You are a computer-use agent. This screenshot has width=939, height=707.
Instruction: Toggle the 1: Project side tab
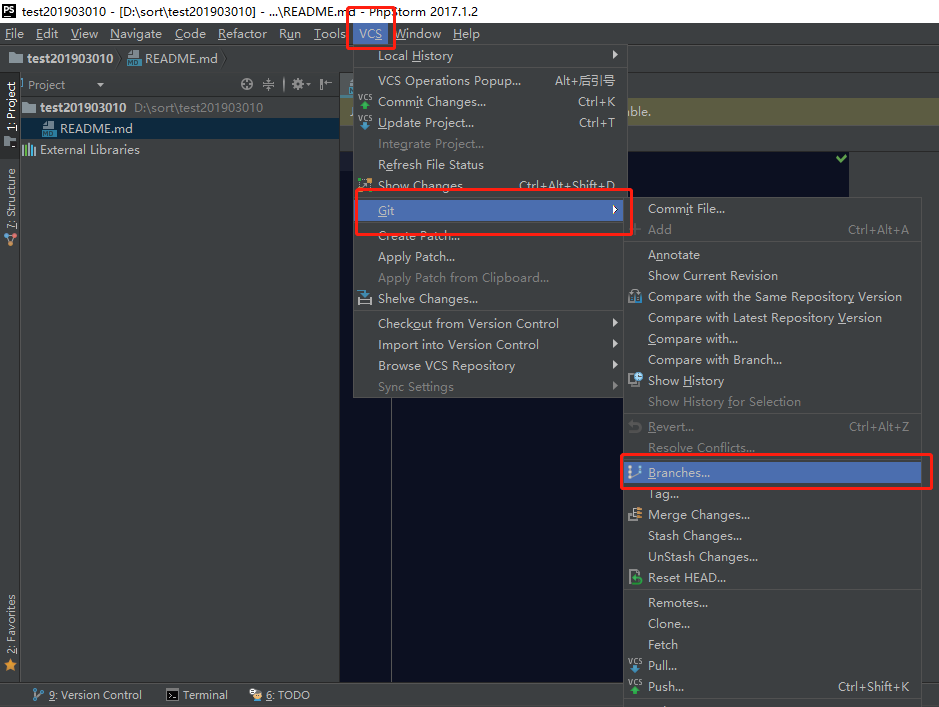[x=10, y=114]
